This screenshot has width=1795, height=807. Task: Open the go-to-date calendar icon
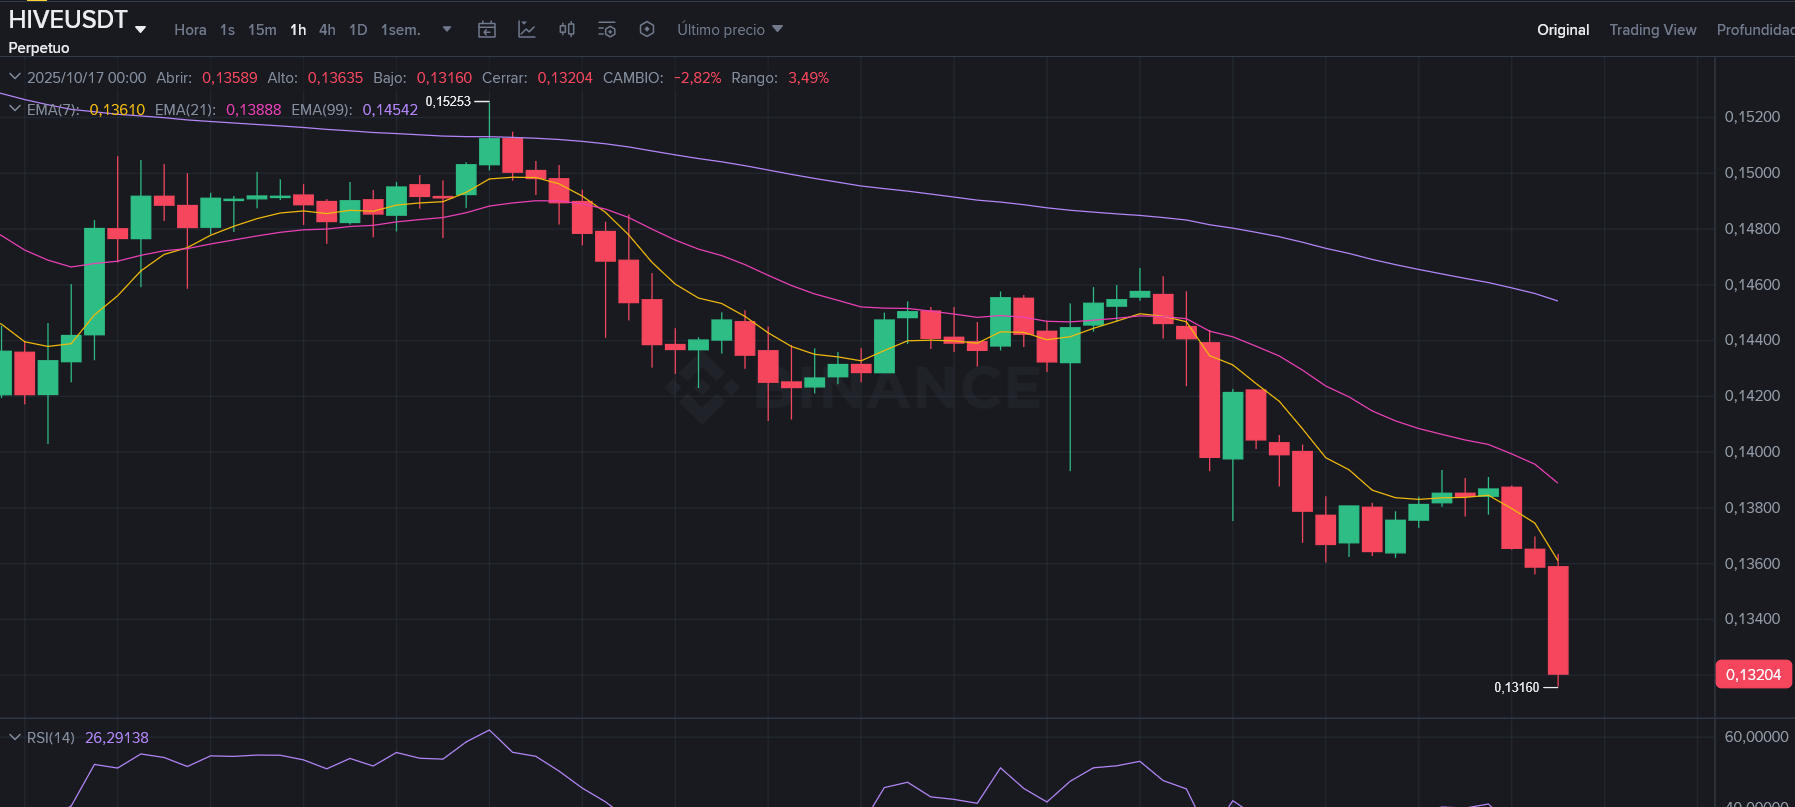click(487, 30)
